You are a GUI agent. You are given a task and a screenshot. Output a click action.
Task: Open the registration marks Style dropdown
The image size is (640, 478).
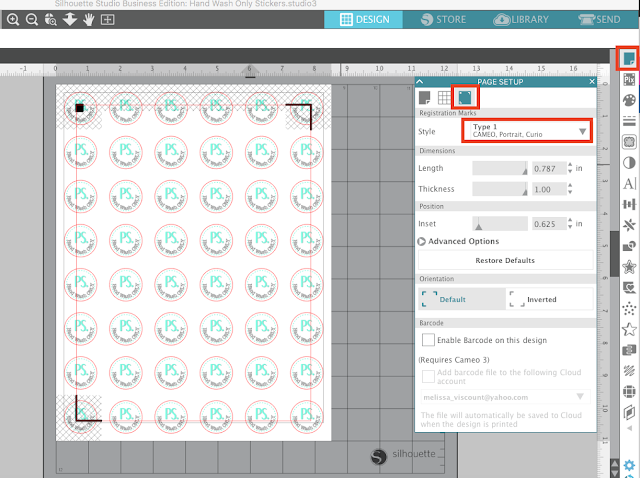click(527, 131)
